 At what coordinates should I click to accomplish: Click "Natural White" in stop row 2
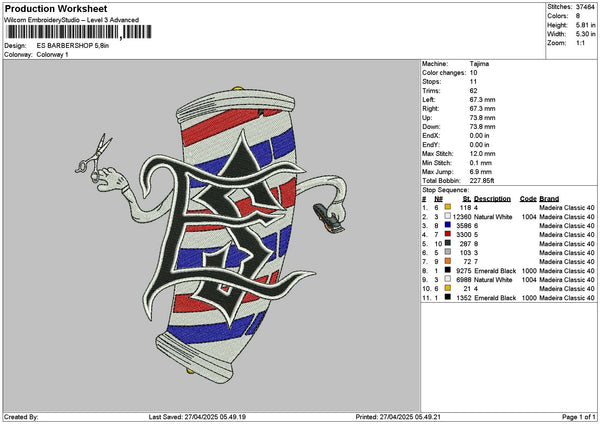493,217
